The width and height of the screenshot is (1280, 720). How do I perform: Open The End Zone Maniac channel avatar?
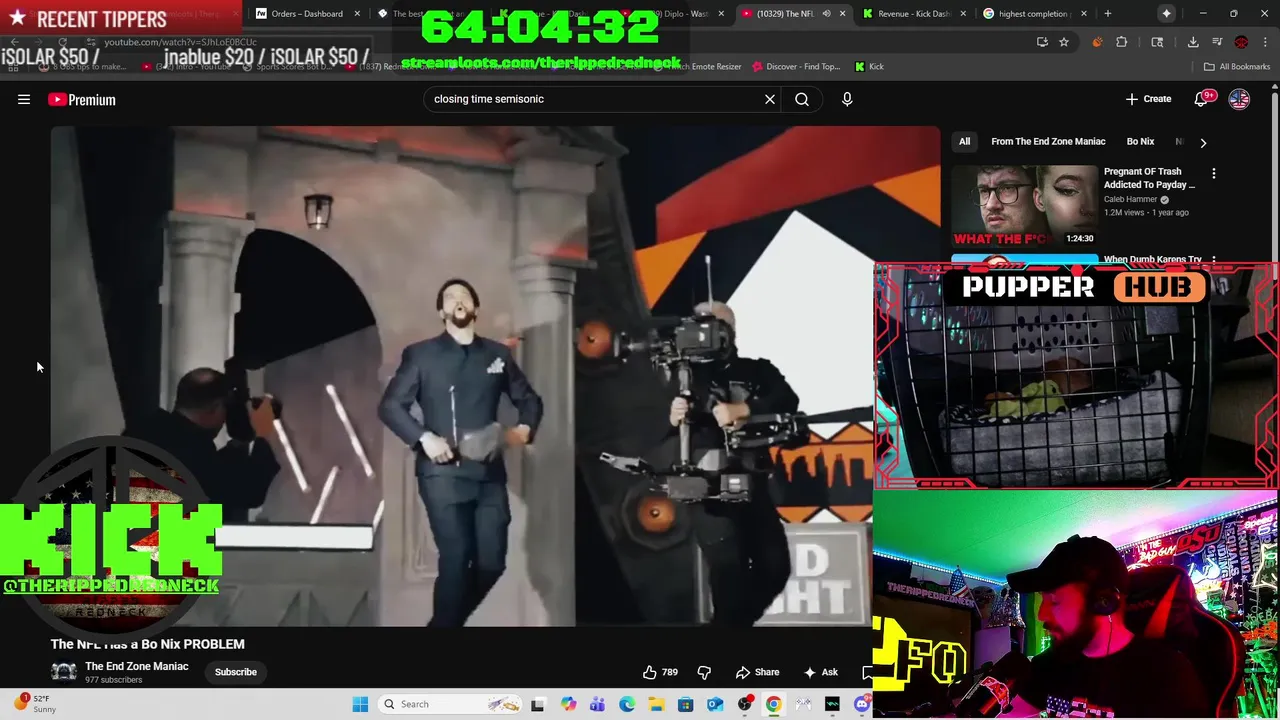tap(64, 672)
